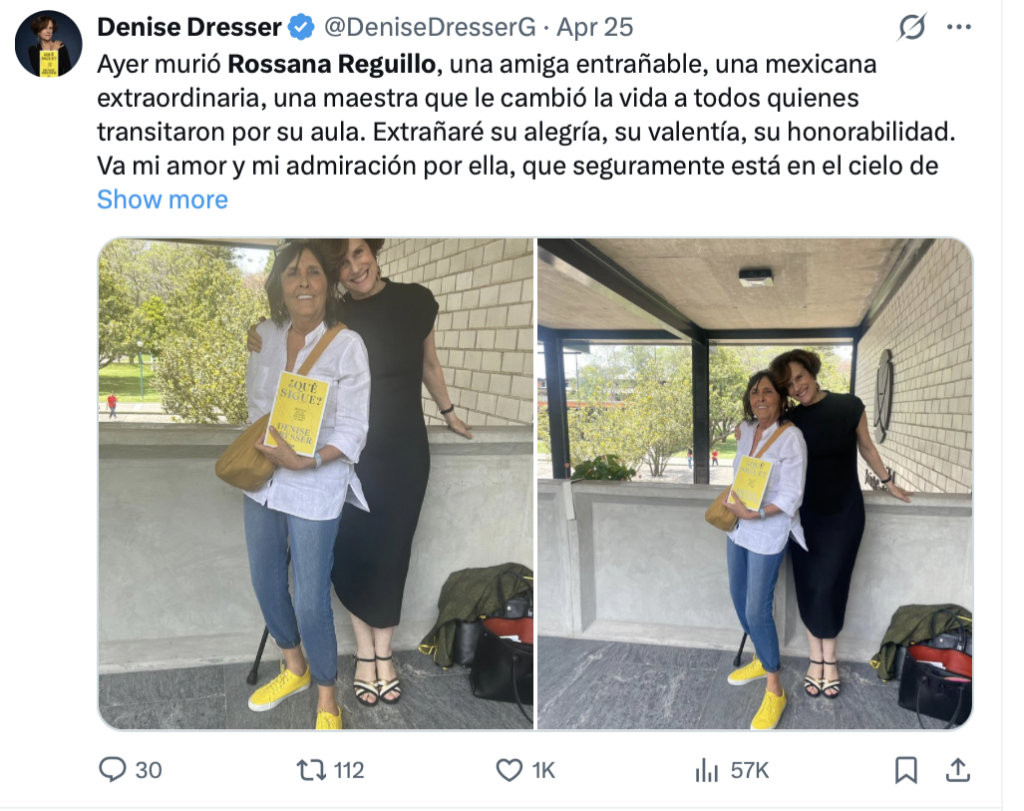Open Denise Dresser's profile avatar

48,44
